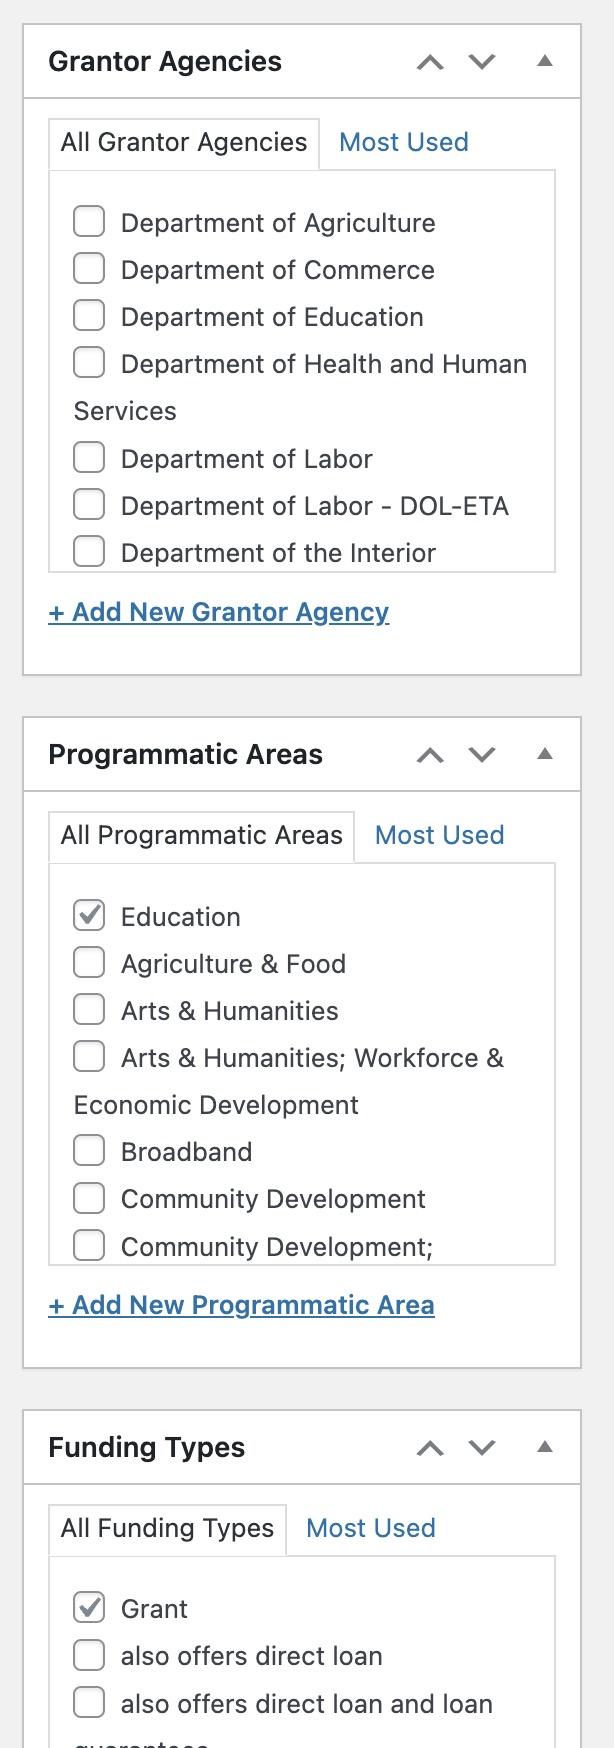Open Most Used programmatic areas tab
This screenshot has width=614, height=1748.
(439, 835)
